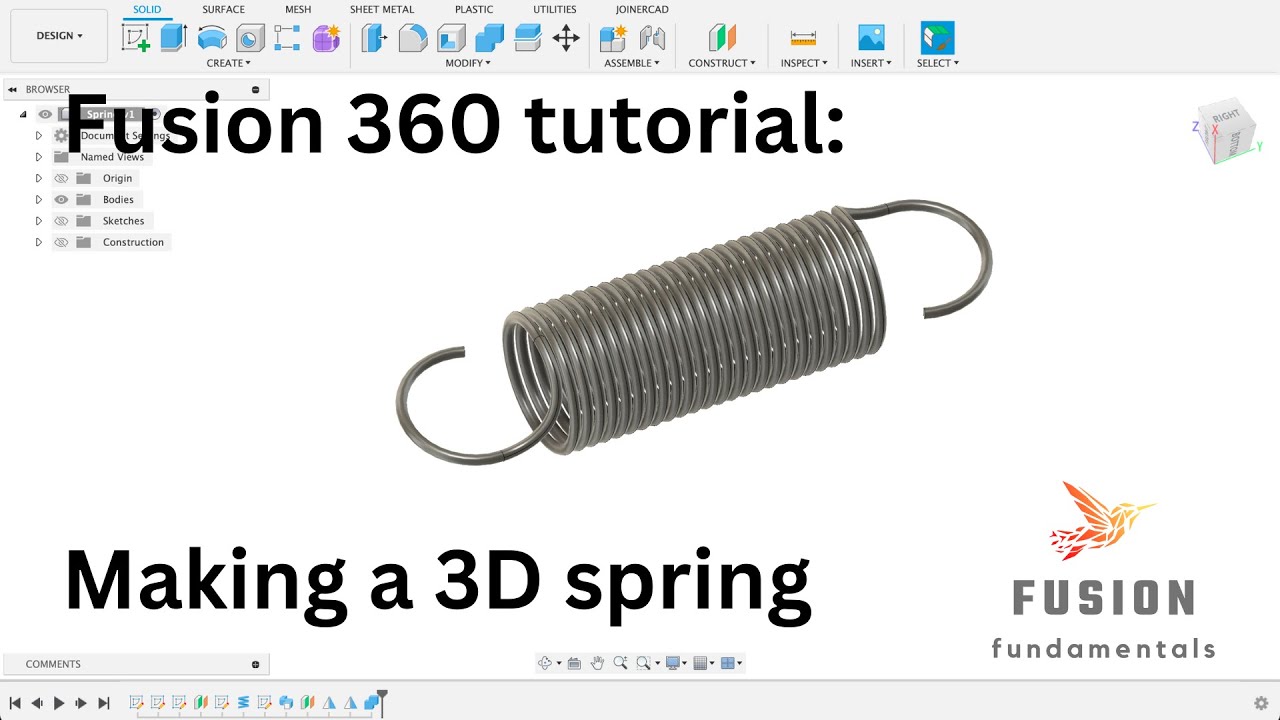This screenshot has height=720, width=1280.
Task: Jump to timeline beginning
Action: (x=15, y=703)
